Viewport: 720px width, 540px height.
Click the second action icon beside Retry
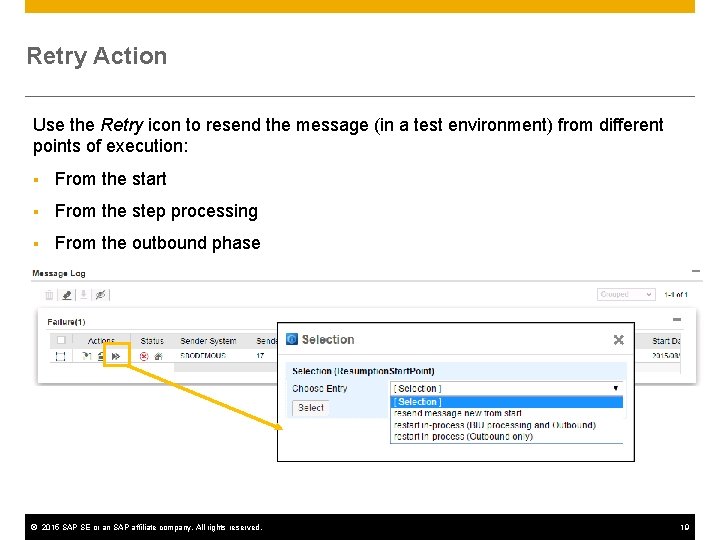(101, 356)
